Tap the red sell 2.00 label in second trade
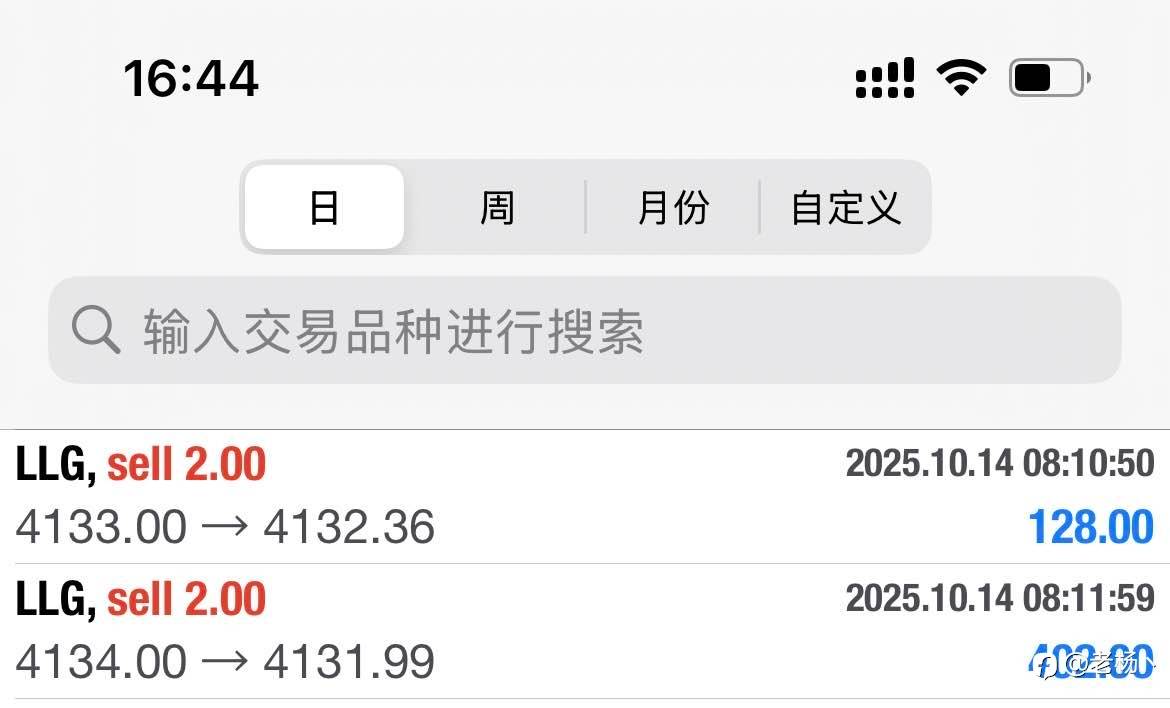This screenshot has width=1170, height=708. (x=187, y=599)
